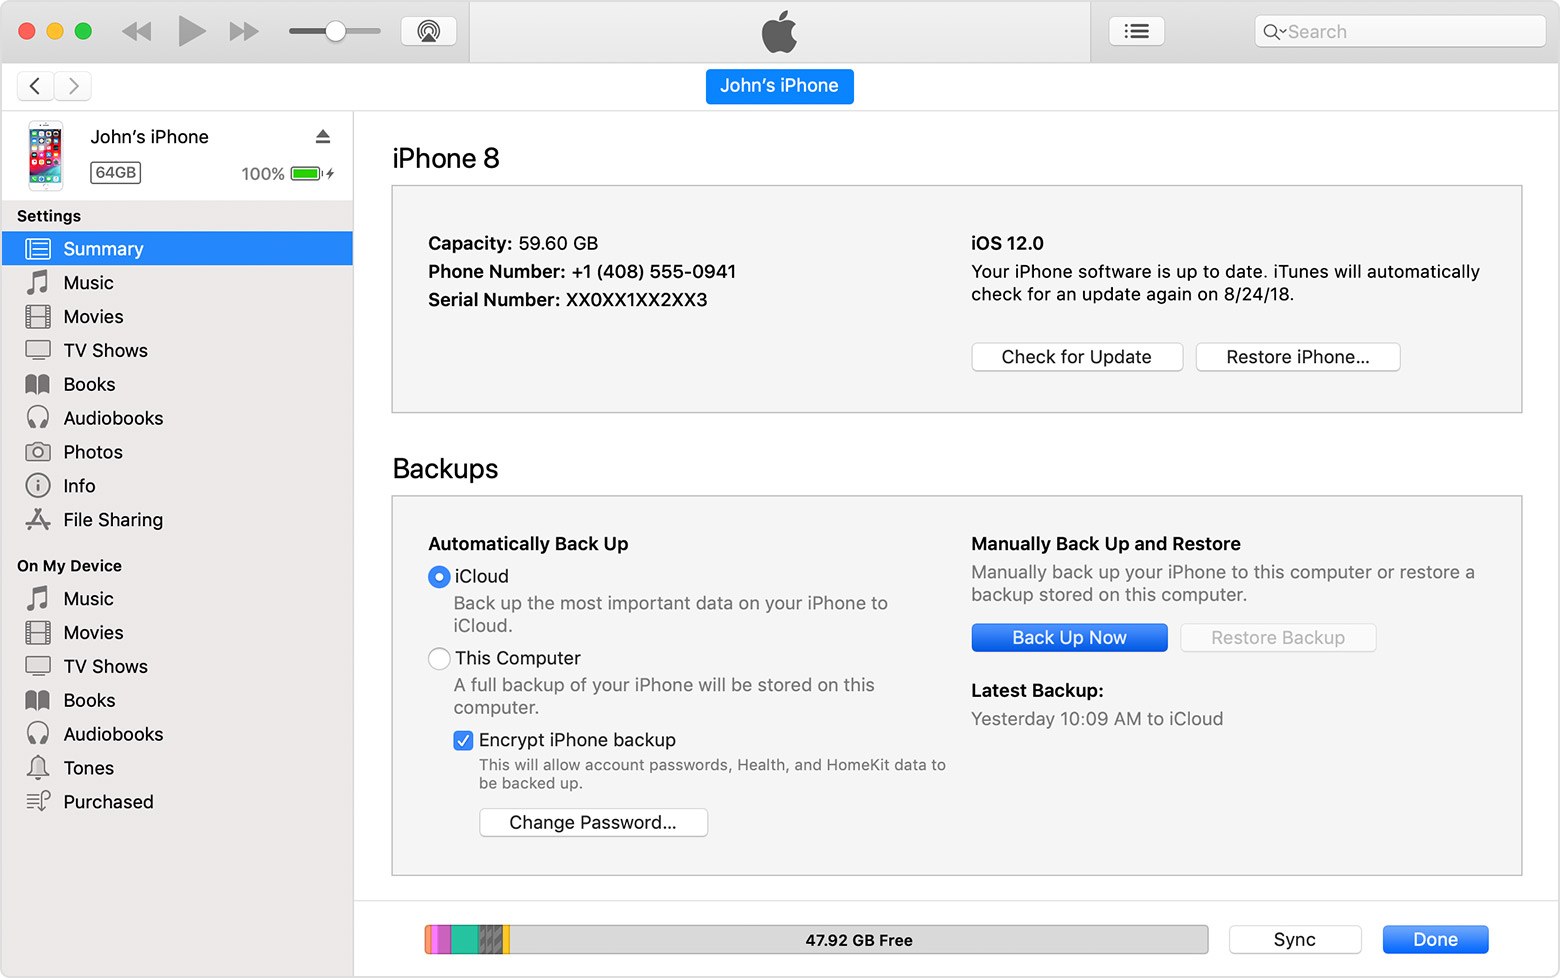
Task: Click the Restore Backup button
Action: [1278, 638]
